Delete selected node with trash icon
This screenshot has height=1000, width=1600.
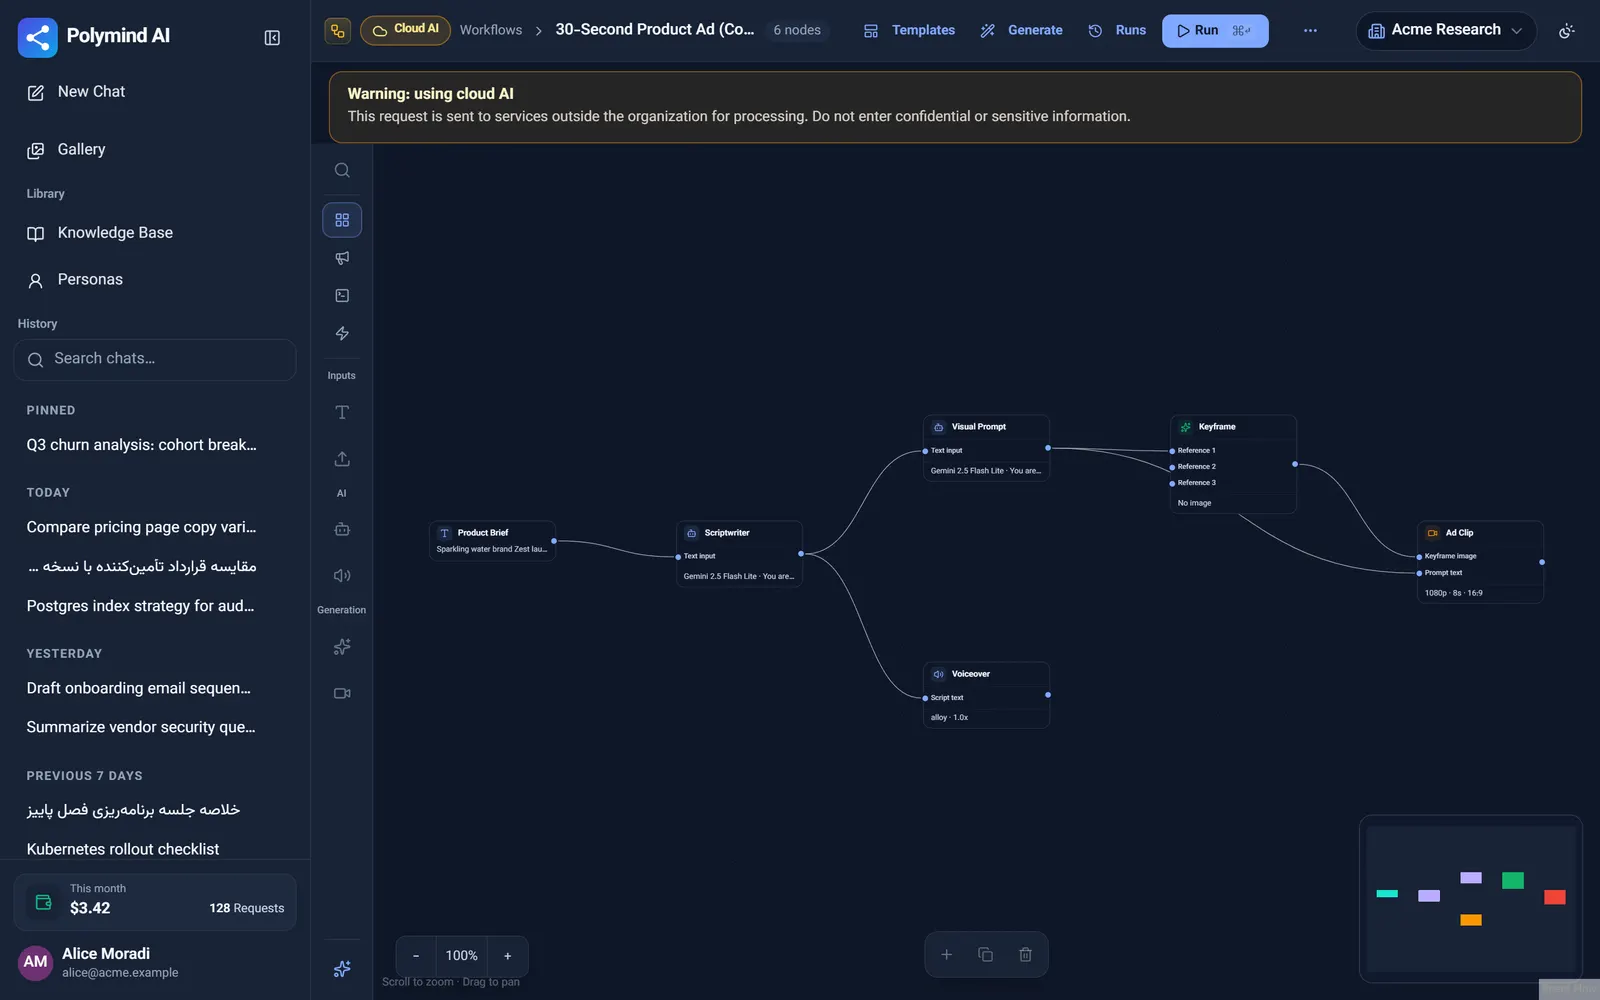[x=1025, y=955]
